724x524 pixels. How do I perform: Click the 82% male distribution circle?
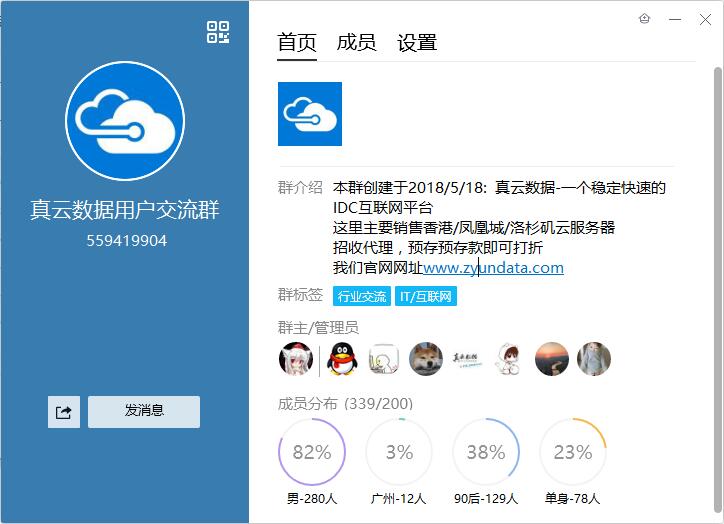point(311,452)
